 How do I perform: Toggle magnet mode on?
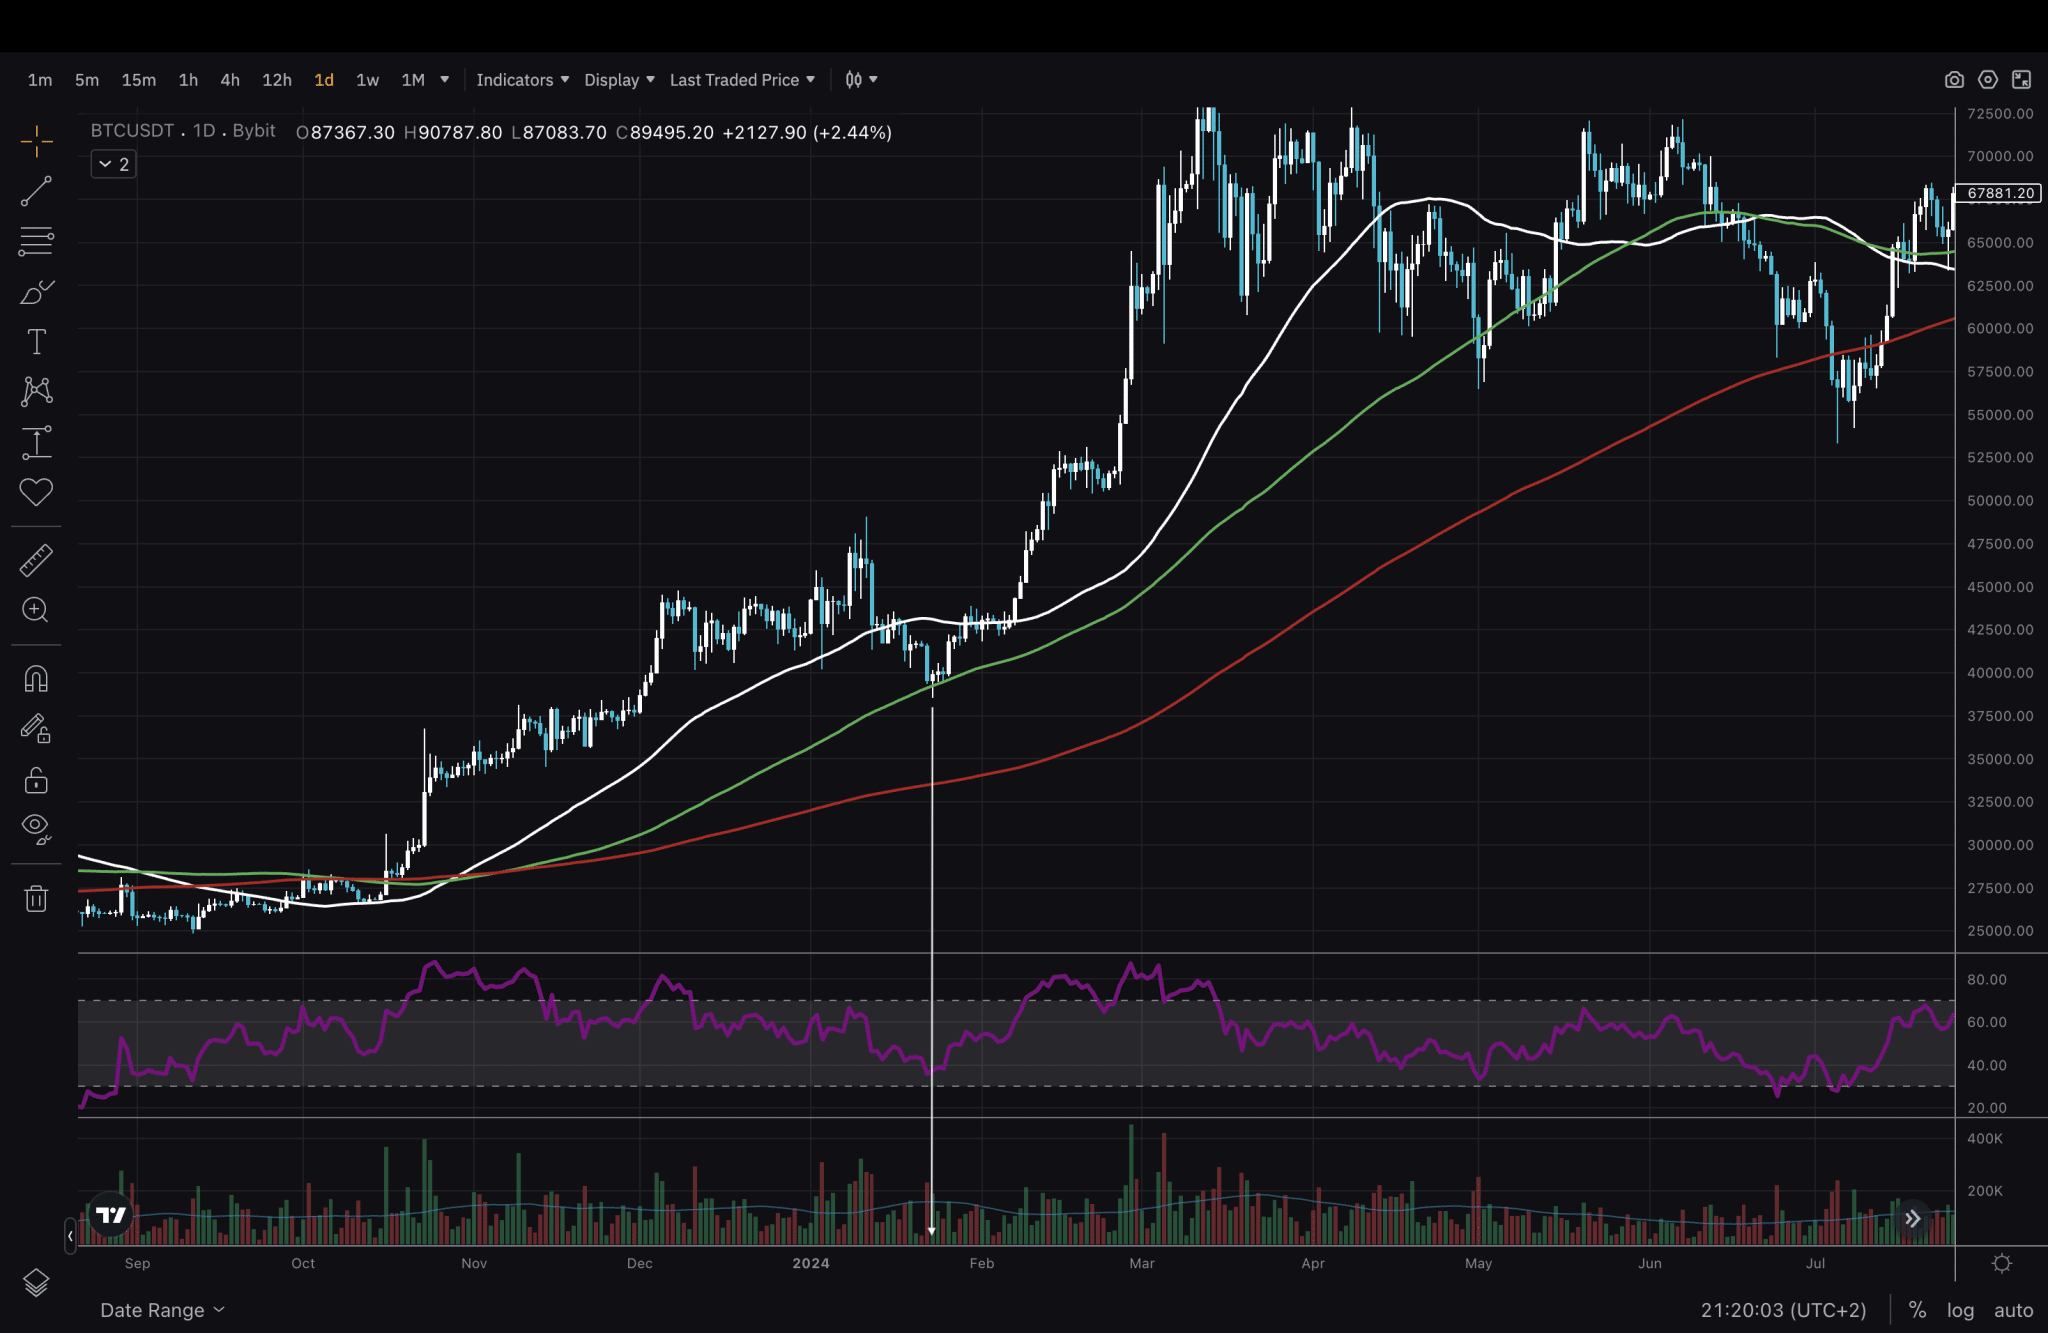36,679
